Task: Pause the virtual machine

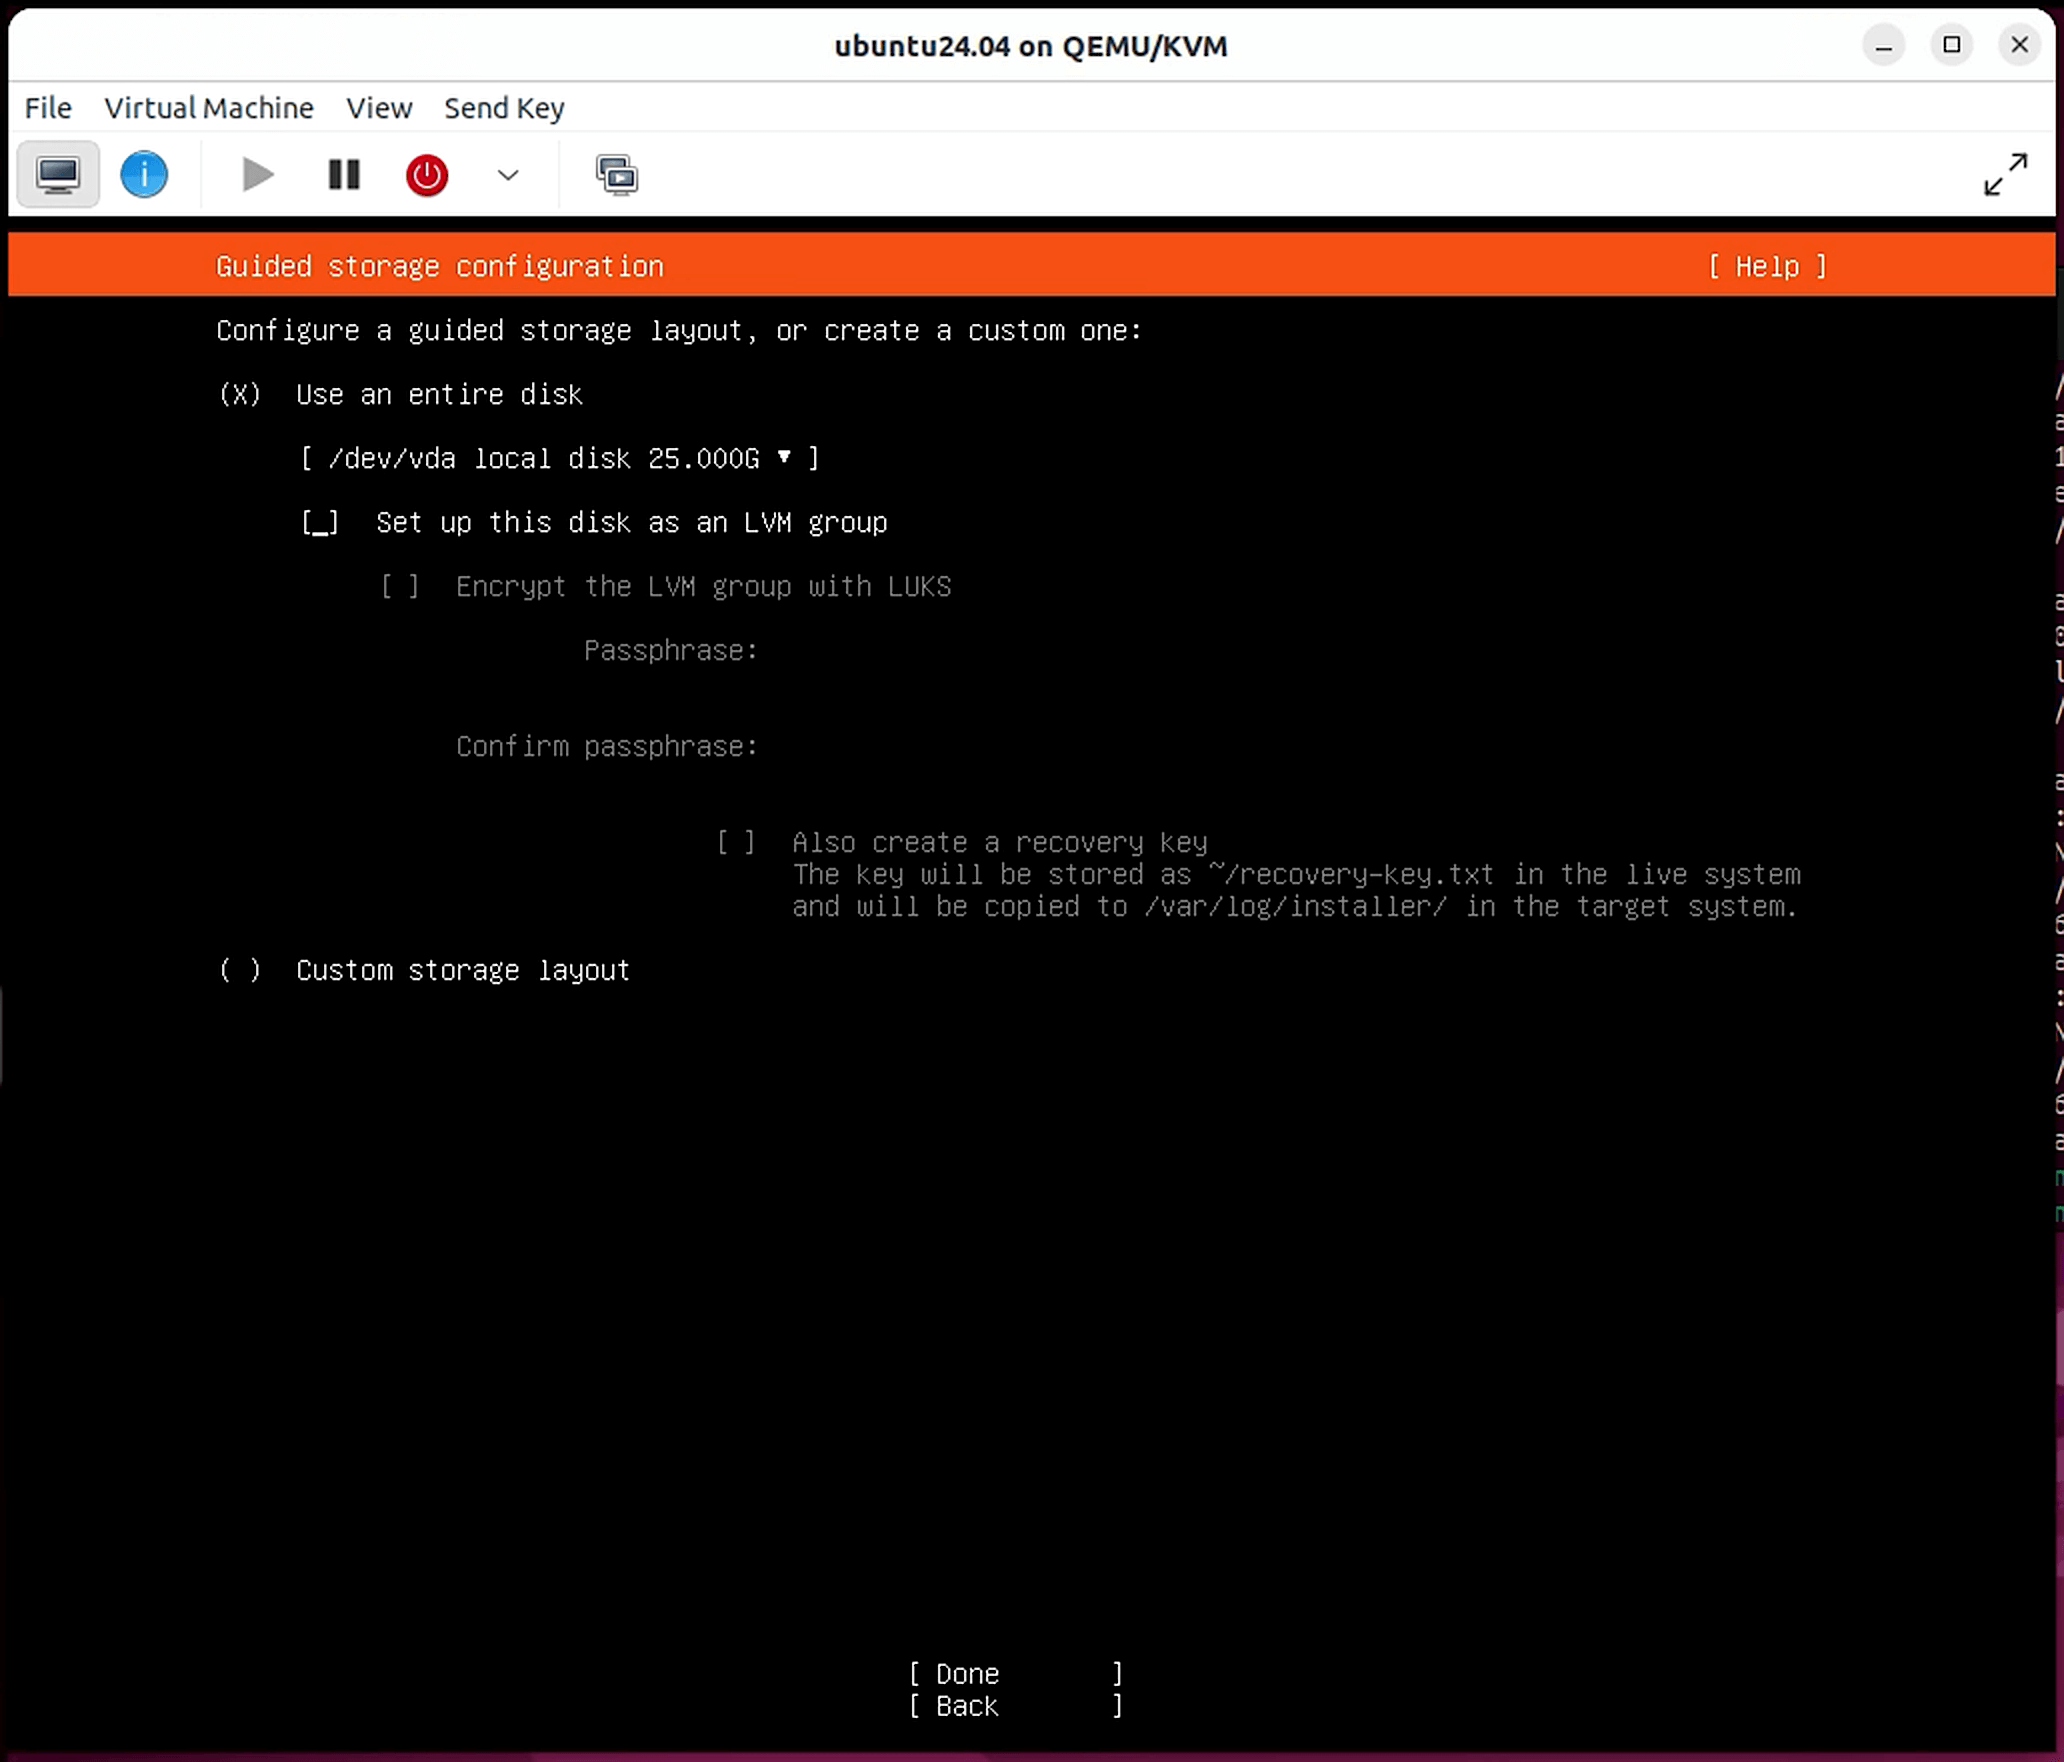Action: (344, 175)
